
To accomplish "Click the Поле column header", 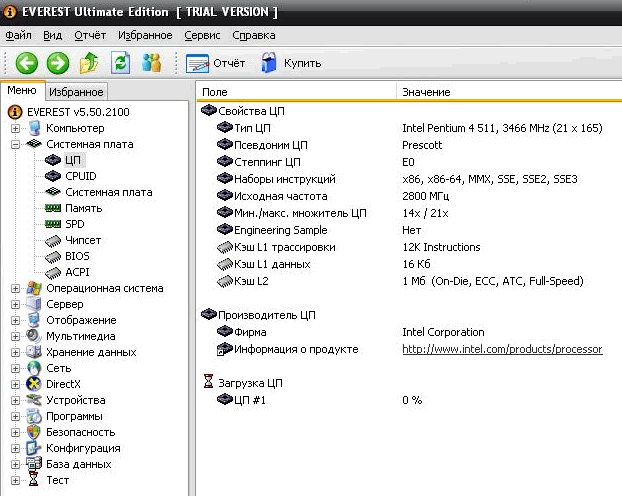I will pyautogui.click(x=297, y=92).
